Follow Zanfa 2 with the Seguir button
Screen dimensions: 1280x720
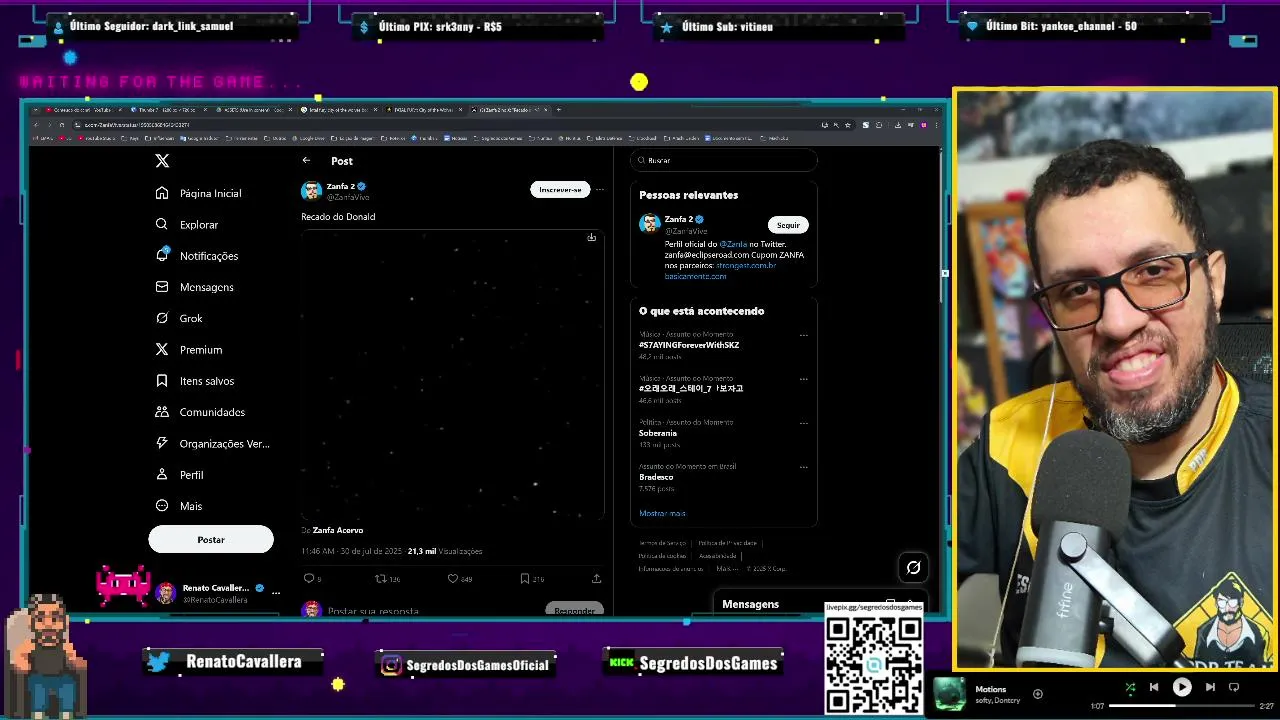click(x=788, y=225)
